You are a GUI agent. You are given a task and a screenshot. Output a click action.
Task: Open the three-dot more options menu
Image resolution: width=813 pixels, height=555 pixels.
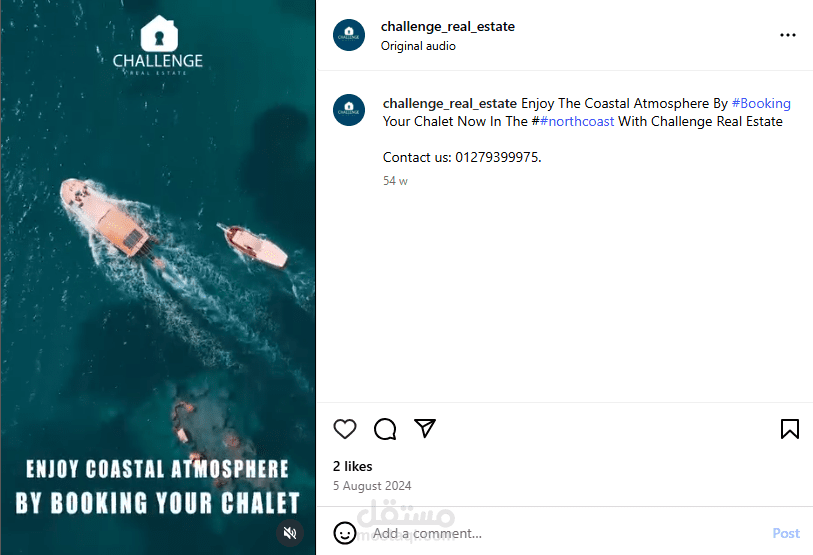(x=788, y=35)
